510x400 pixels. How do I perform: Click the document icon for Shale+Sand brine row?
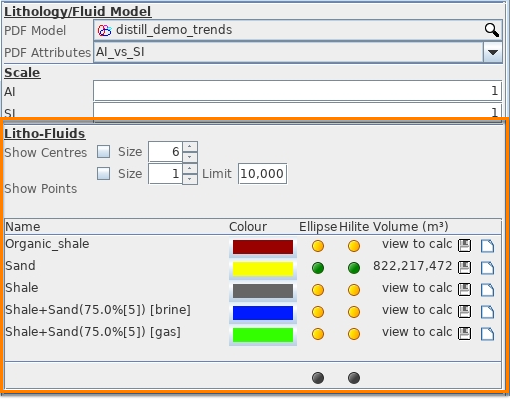[x=487, y=312]
